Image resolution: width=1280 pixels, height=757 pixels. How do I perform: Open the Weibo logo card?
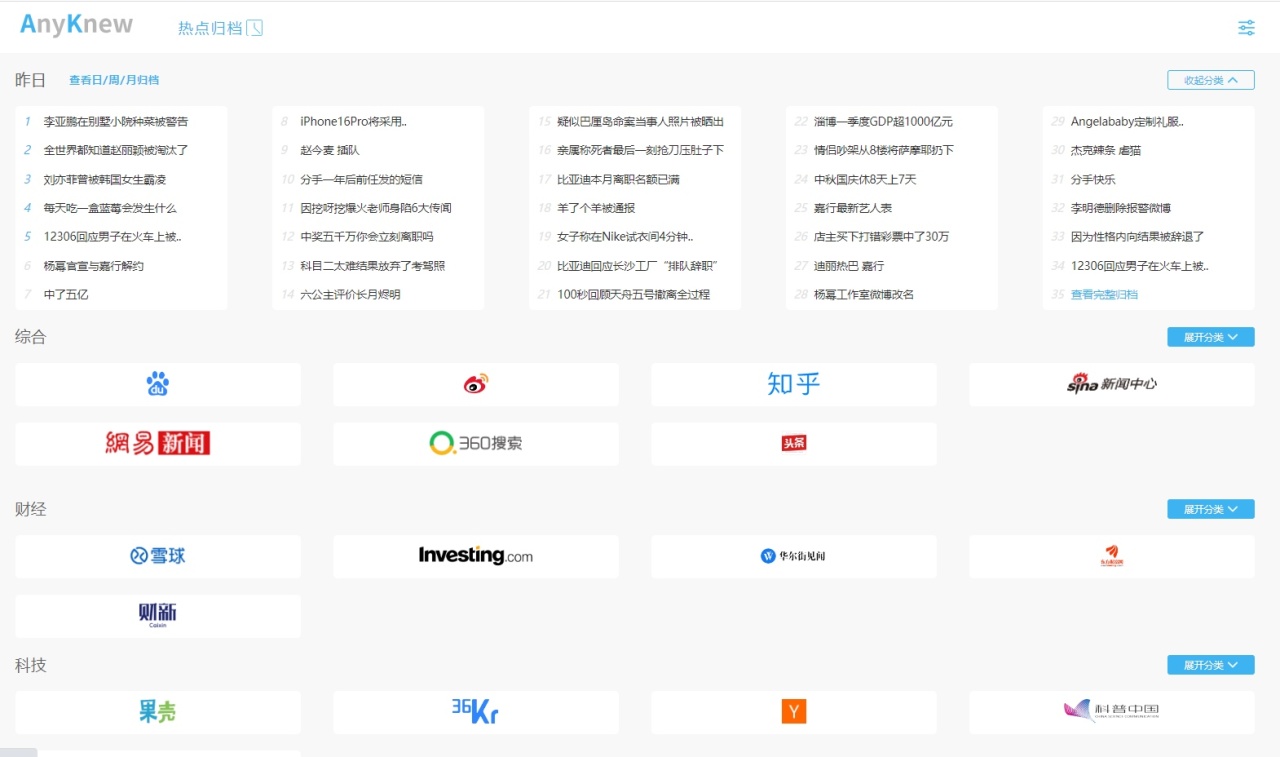pos(476,384)
